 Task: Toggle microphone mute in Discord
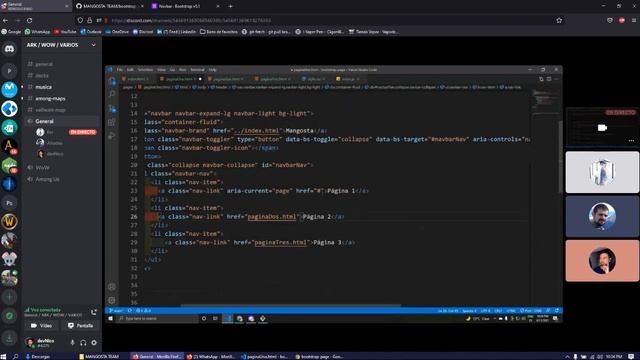coord(72,342)
